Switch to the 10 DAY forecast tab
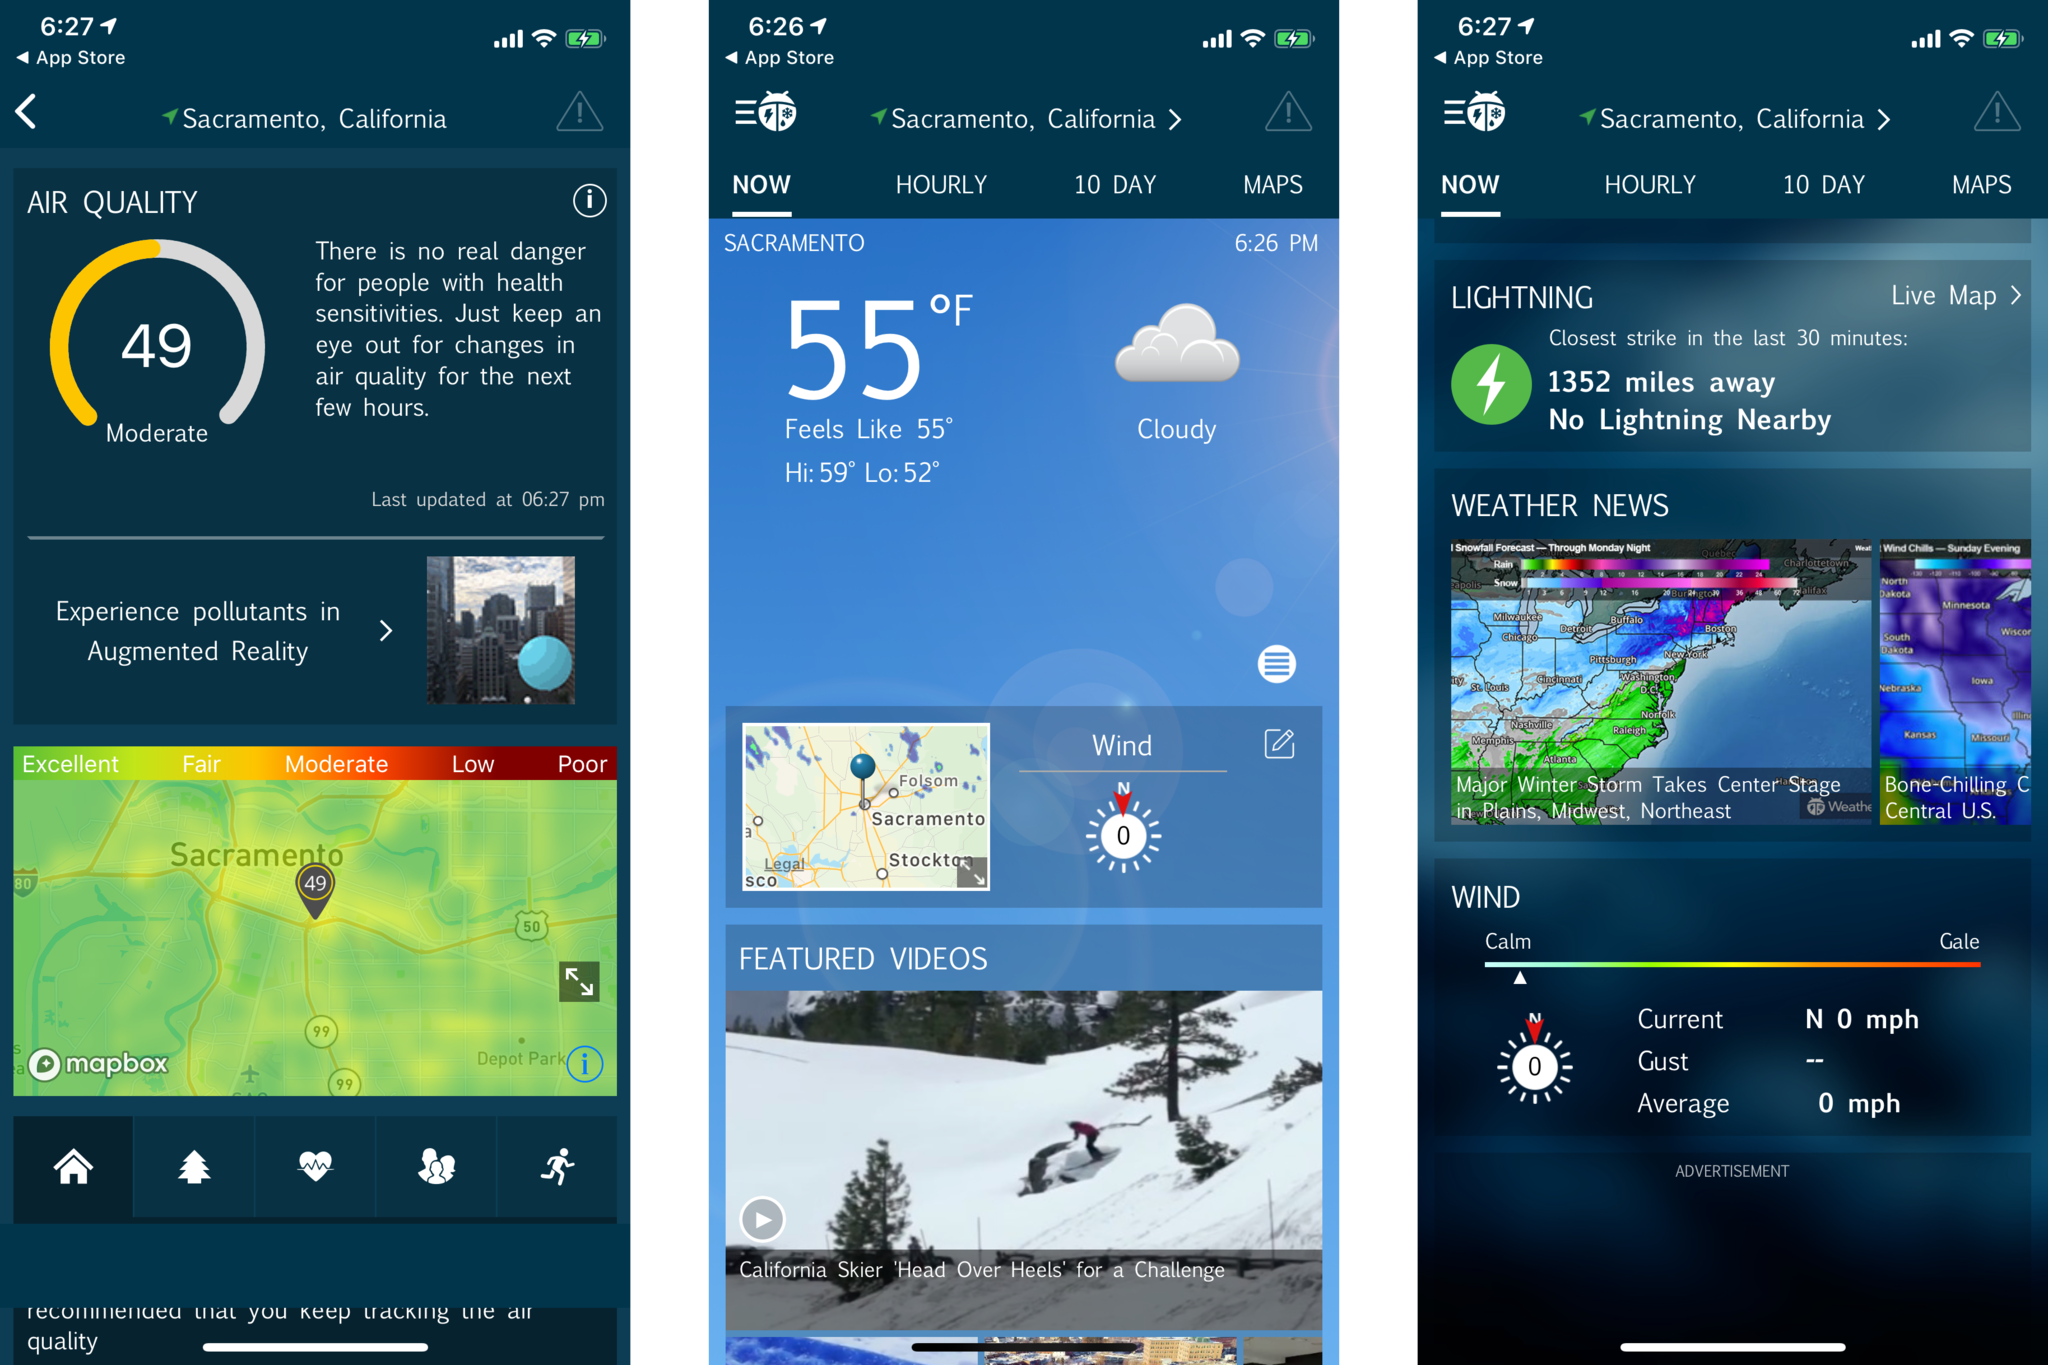The height and width of the screenshot is (1365, 2048). click(x=1113, y=186)
